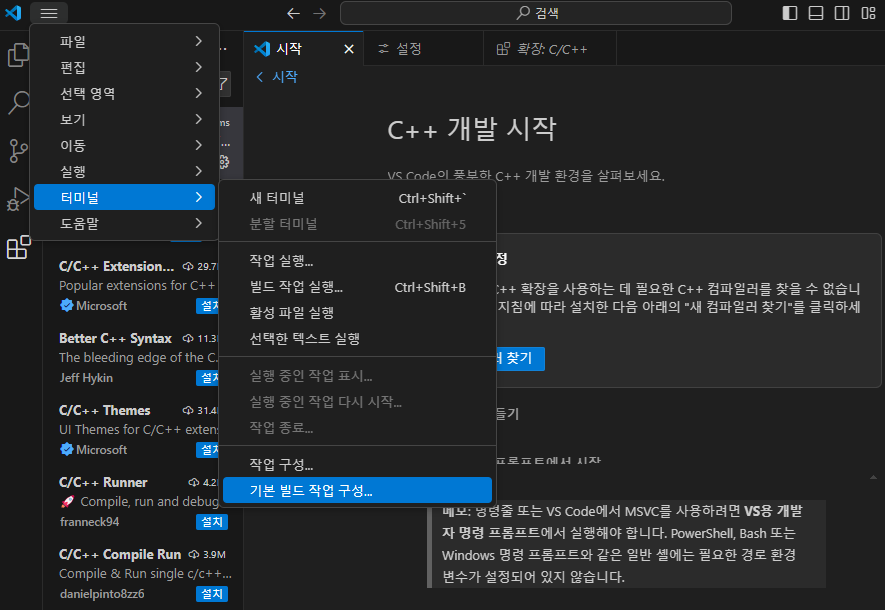Toggle the bottom panel visibility

(x=815, y=12)
